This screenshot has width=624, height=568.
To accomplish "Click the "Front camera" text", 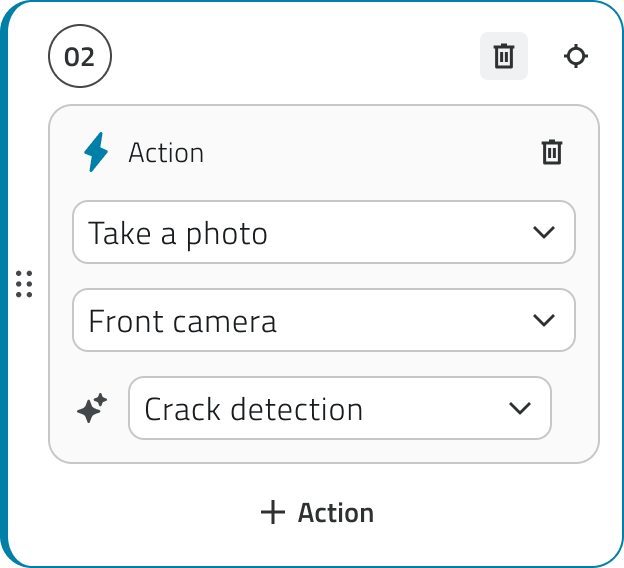I will [182, 322].
